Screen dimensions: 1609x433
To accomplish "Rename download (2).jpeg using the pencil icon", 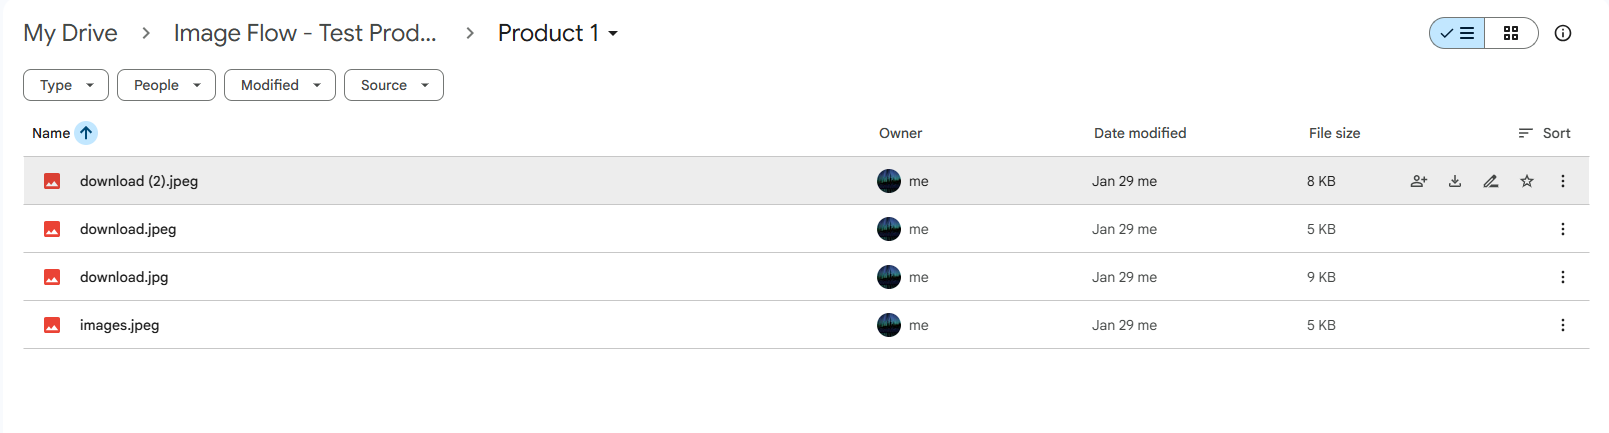I will click(x=1491, y=181).
